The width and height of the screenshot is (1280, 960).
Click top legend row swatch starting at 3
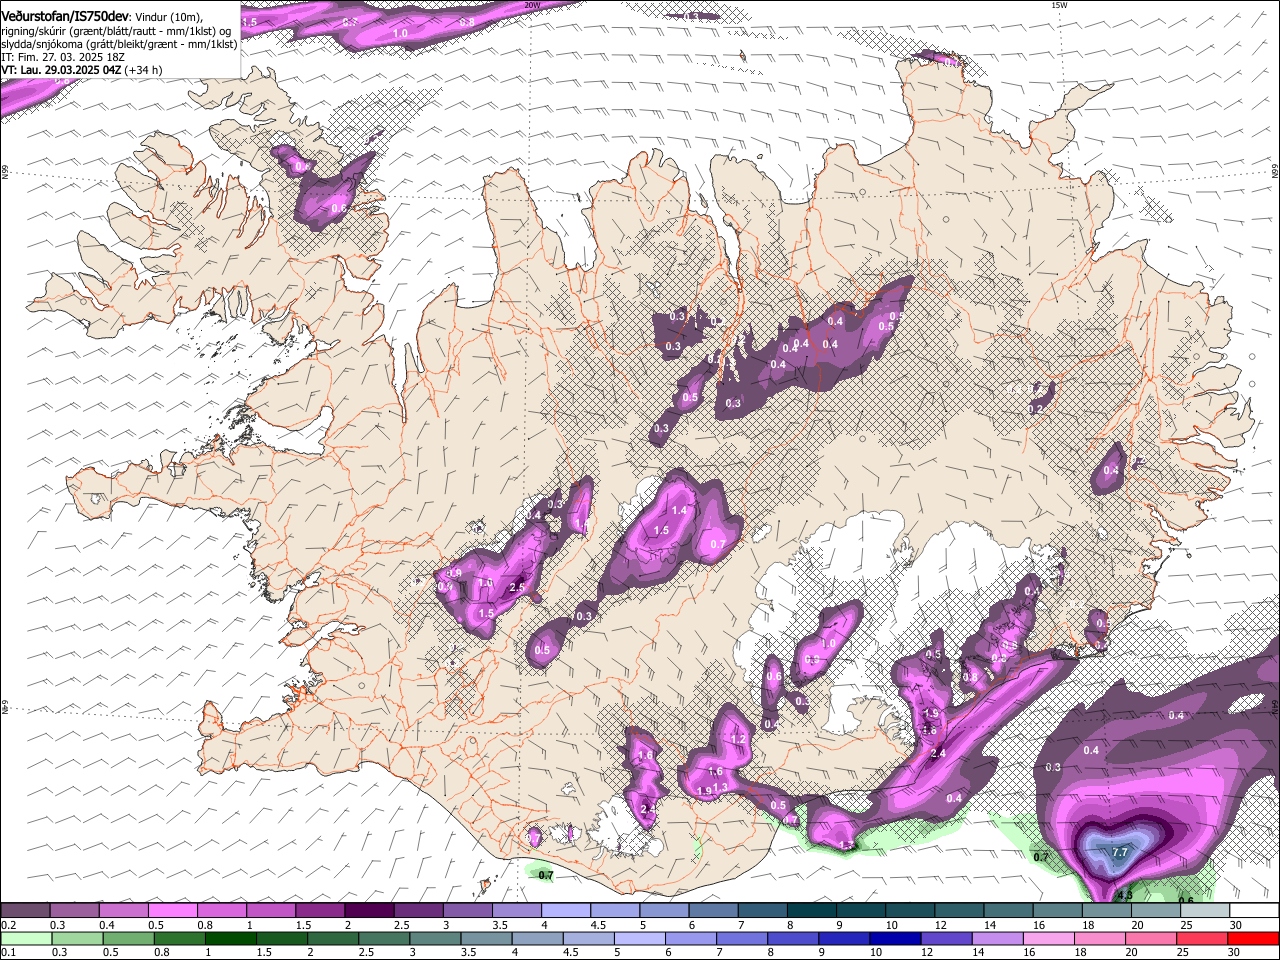coord(466,911)
